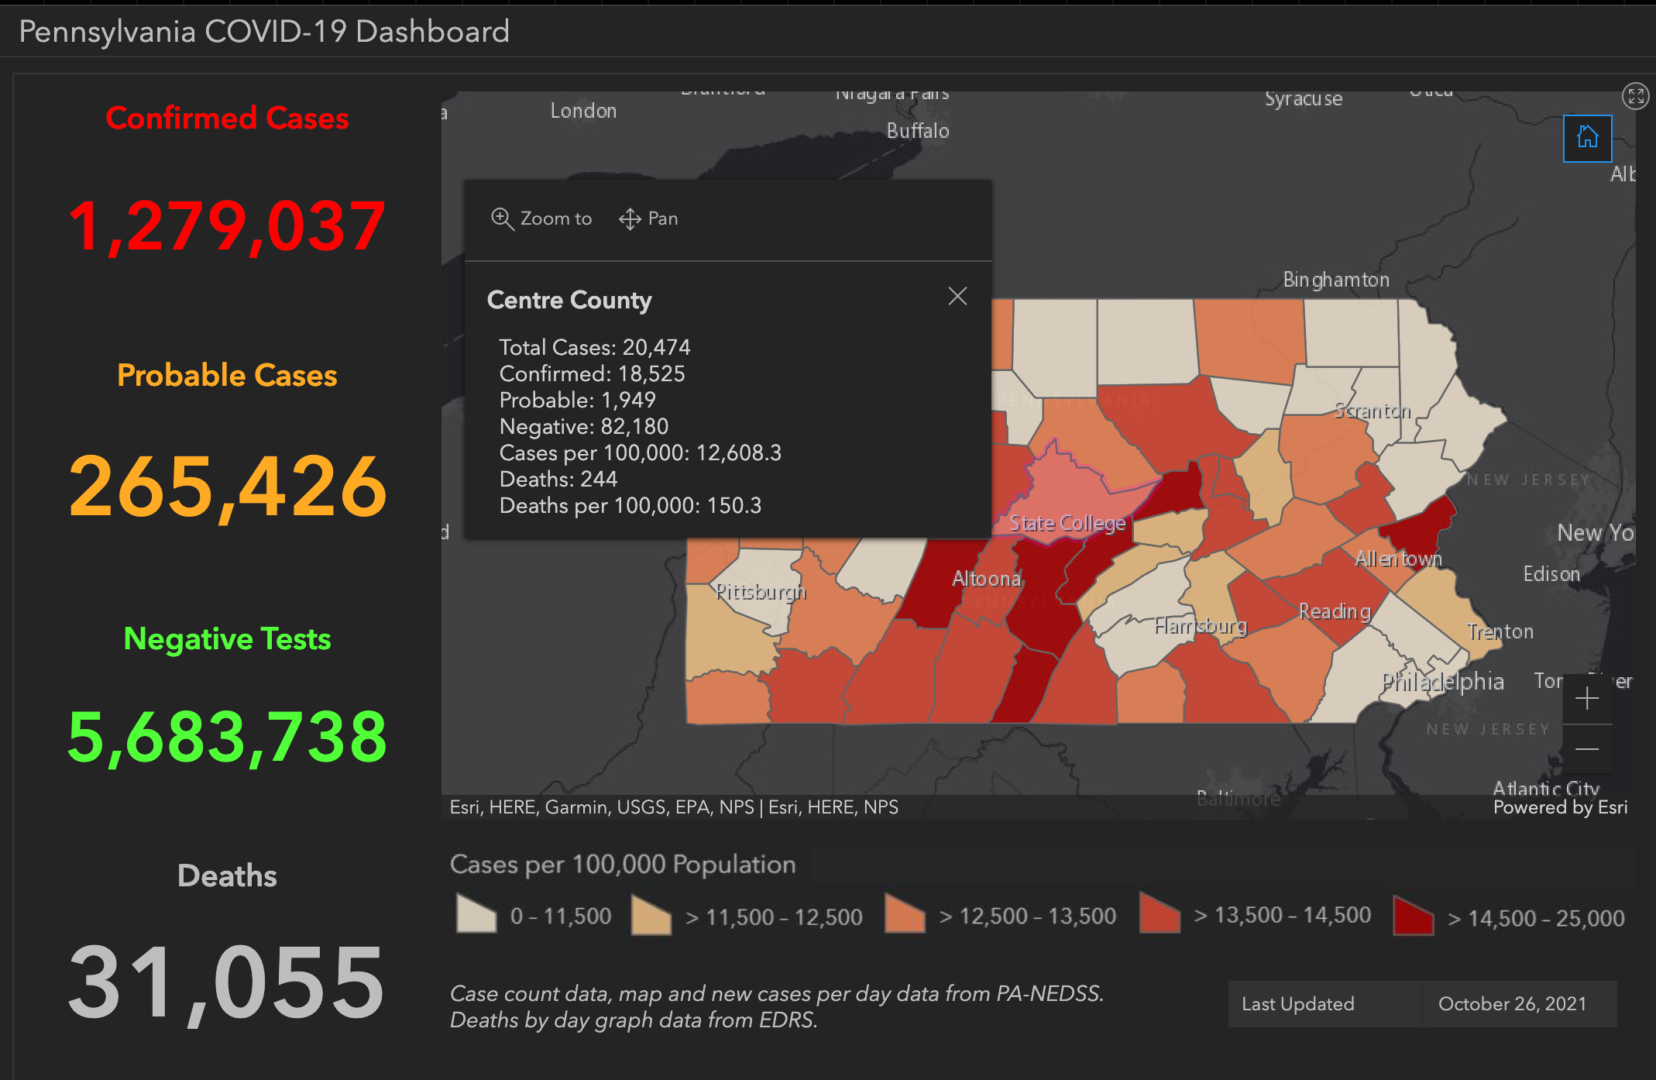Click the Philadelphia label on the map

point(1442,682)
